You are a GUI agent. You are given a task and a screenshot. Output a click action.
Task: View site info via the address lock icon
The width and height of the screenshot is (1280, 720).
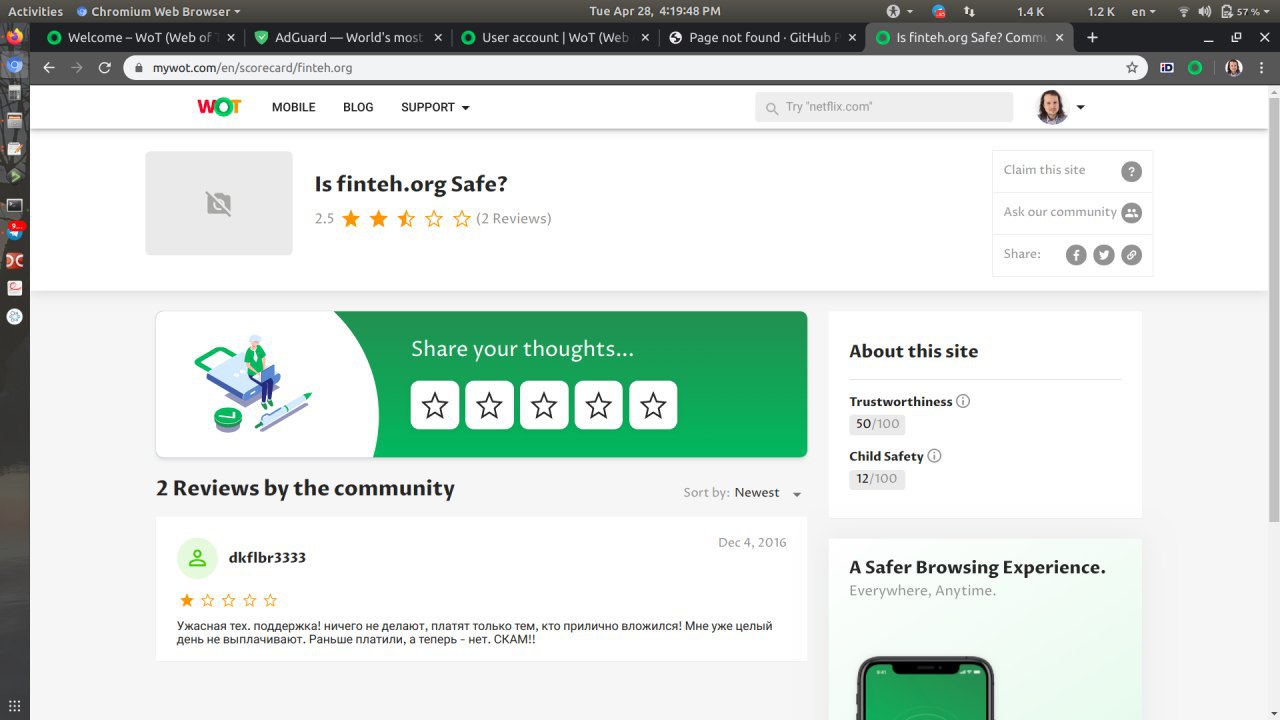point(139,68)
